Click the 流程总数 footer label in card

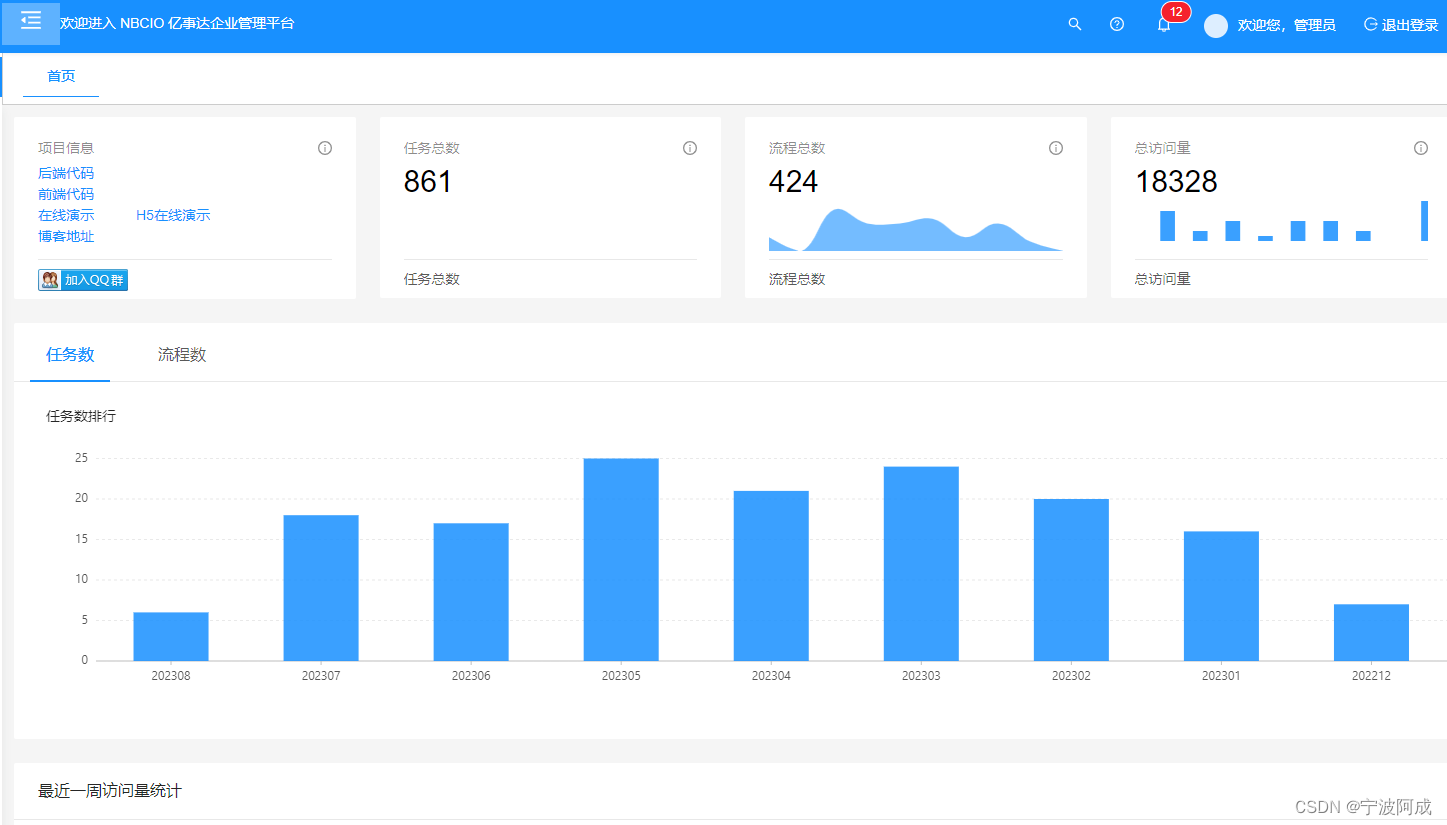coord(797,279)
